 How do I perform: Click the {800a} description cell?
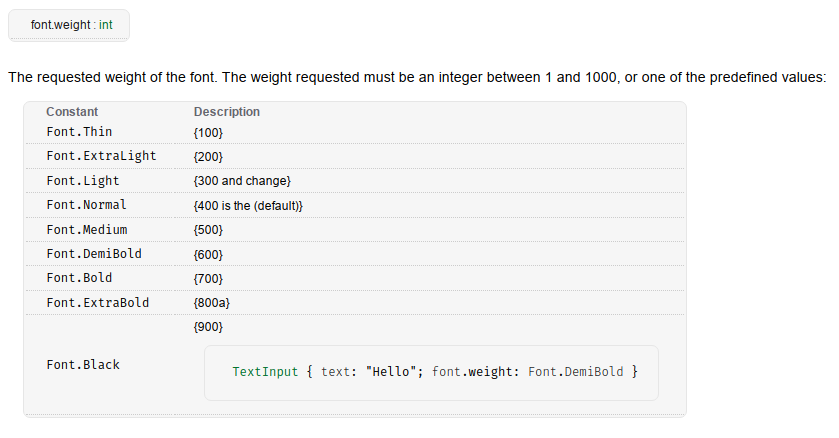(212, 303)
